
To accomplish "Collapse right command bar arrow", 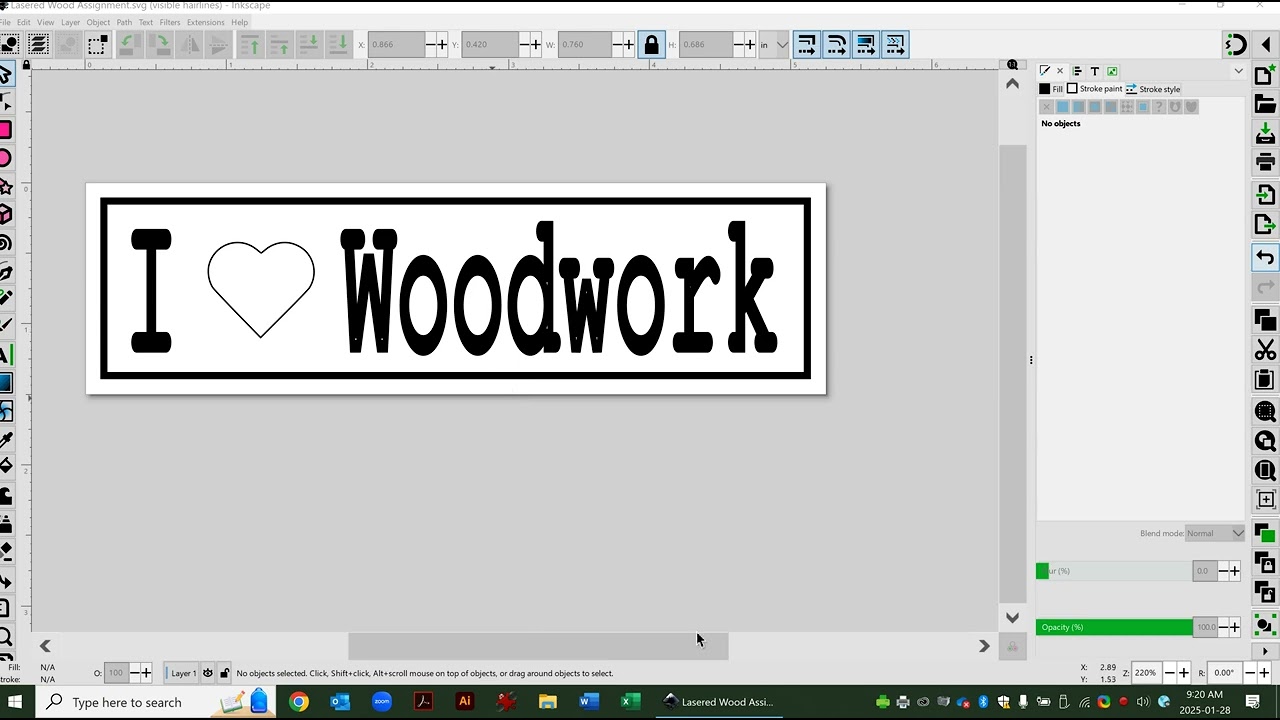I will click(1266, 44).
